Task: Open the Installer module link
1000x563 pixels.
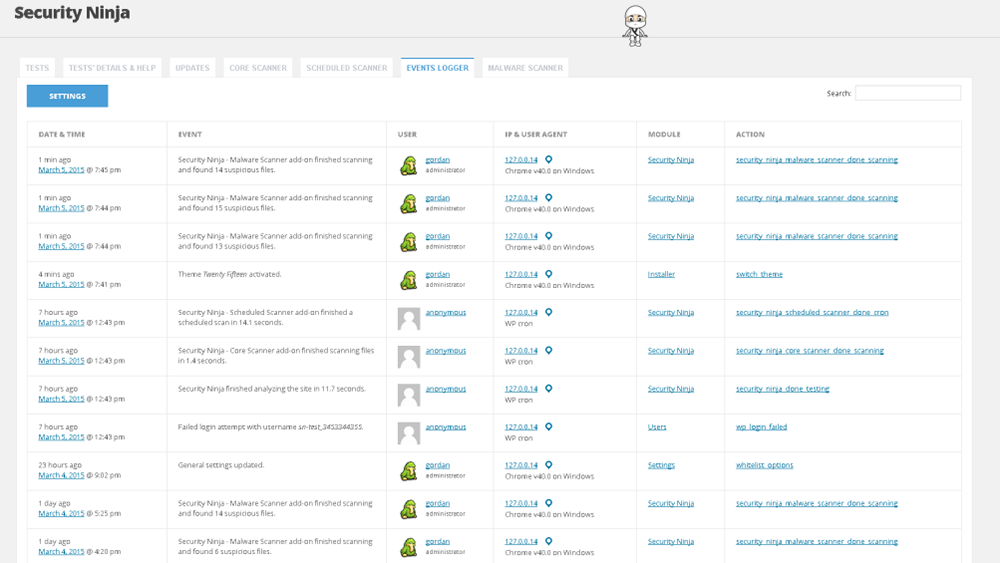Action: 661,274
